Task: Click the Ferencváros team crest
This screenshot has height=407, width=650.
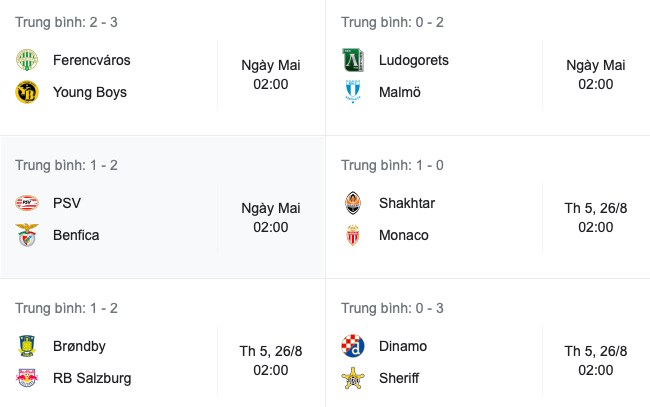Action: 26,60
